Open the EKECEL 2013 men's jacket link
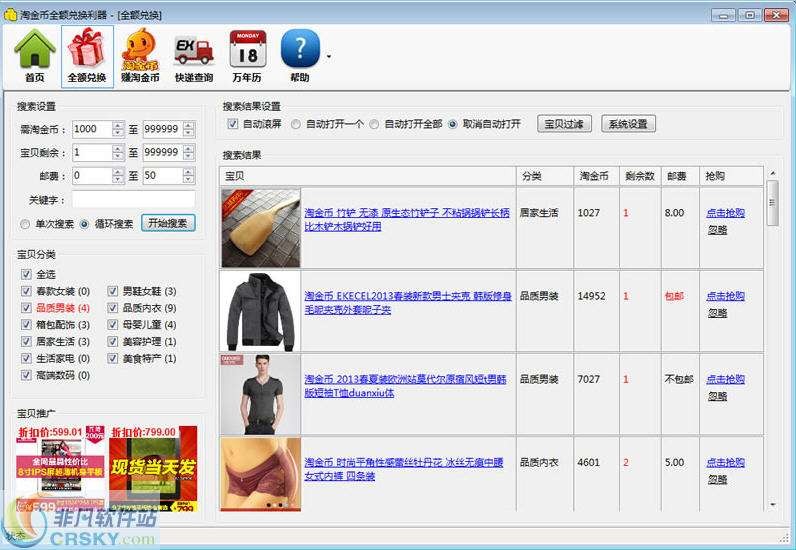Screen dimensions: 796x550 pos(408,303)
